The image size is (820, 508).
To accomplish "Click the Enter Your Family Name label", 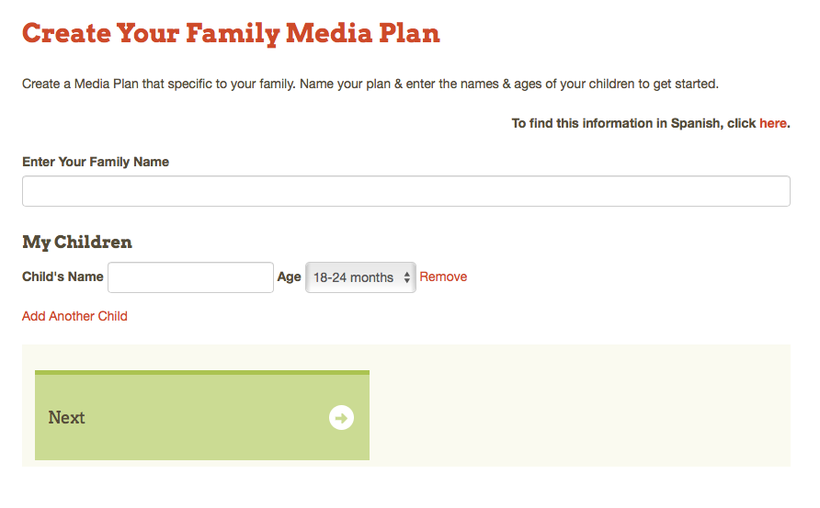I will [x=95, y=162].
